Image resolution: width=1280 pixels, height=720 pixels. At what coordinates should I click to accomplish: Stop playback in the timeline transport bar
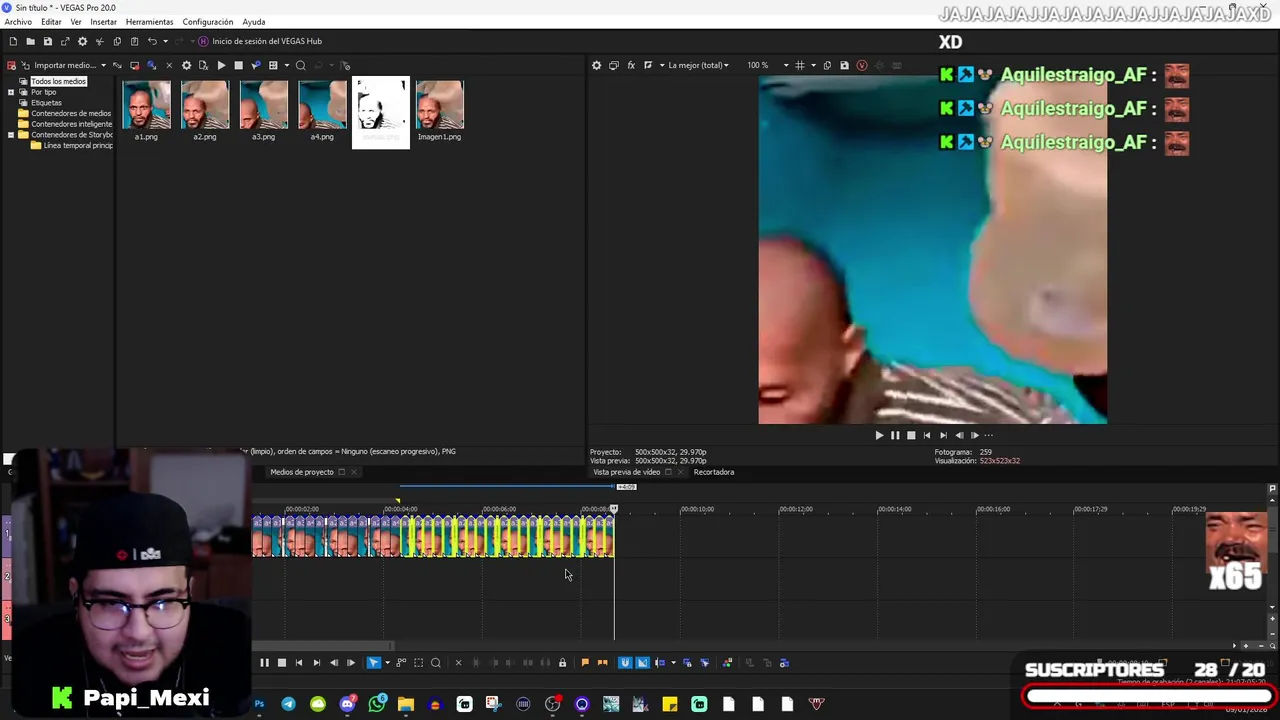(x=282, y=663)
